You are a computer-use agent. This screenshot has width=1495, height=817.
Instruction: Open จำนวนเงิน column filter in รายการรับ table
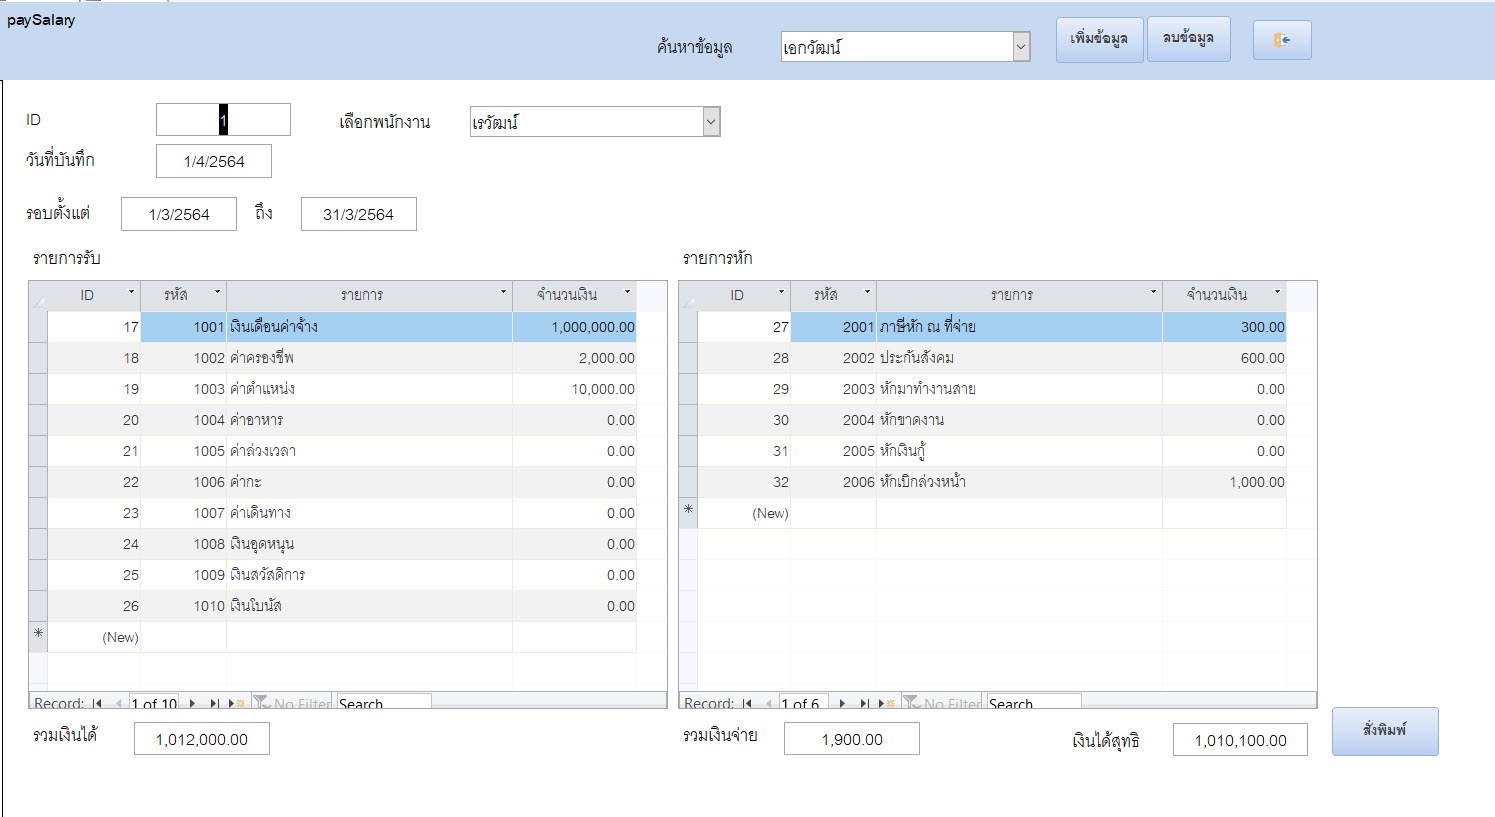pyautogui.click(x=627, y=293)
